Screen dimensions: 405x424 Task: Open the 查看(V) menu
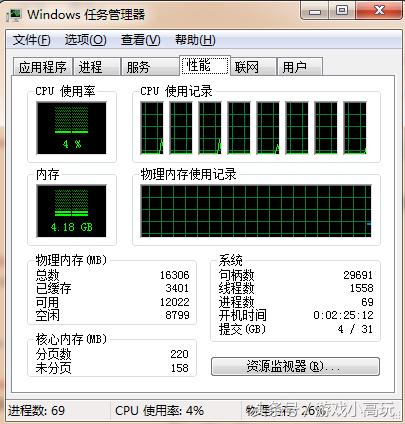[140, 40]
